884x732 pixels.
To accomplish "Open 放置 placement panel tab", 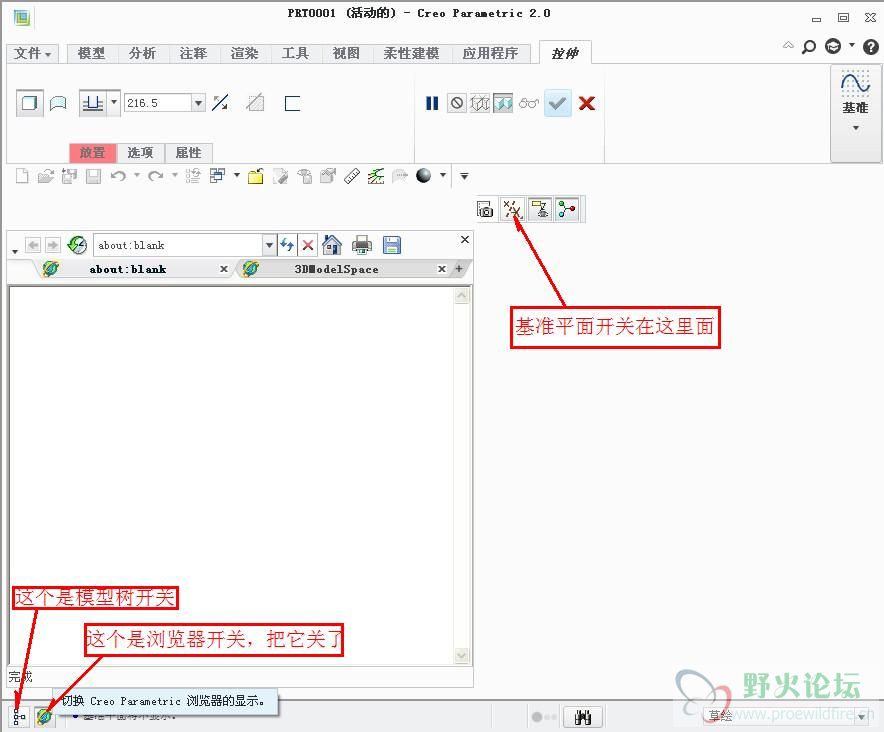I will click(x=92, y=153).
